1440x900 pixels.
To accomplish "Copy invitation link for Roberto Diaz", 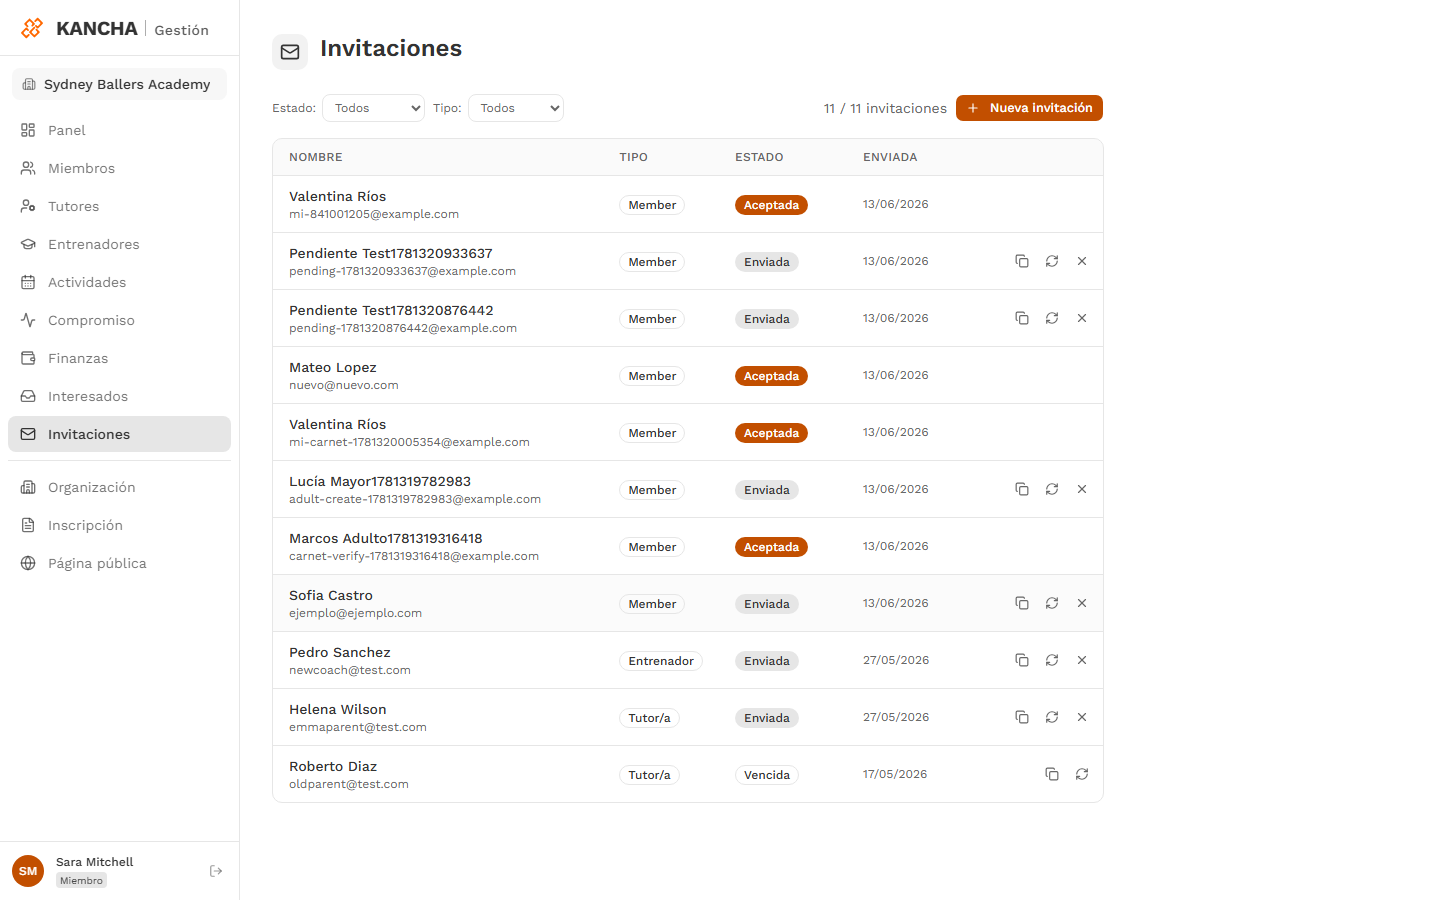I will coord(1052,774).
